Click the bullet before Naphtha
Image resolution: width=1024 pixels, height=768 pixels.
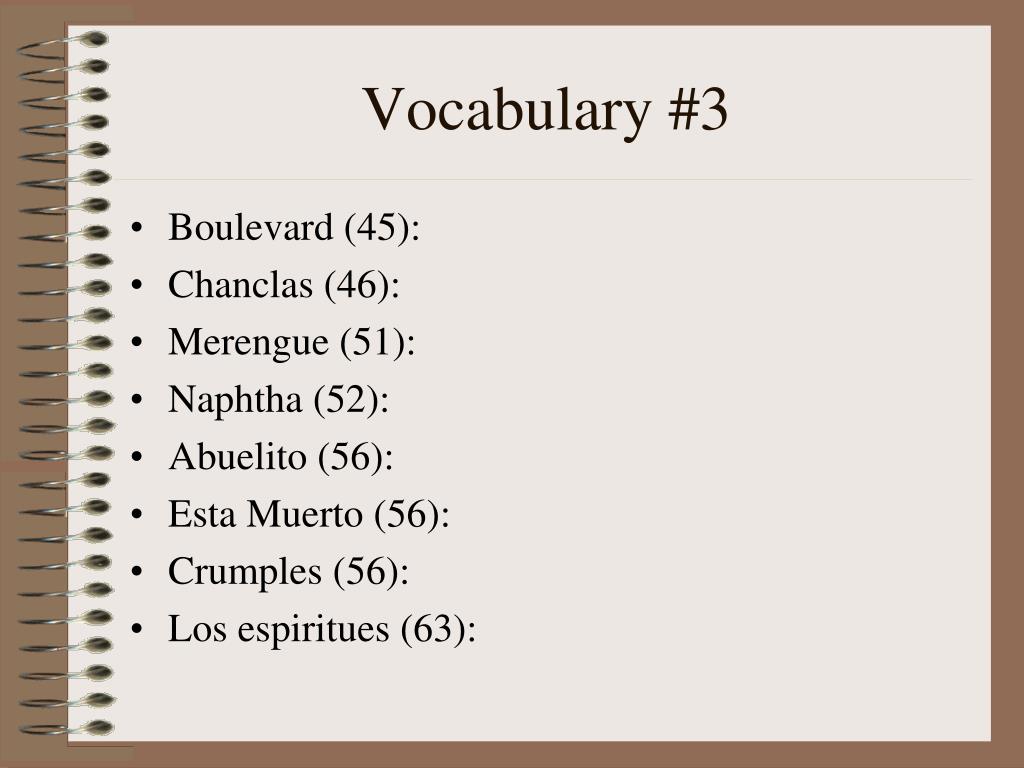(136, 400)
